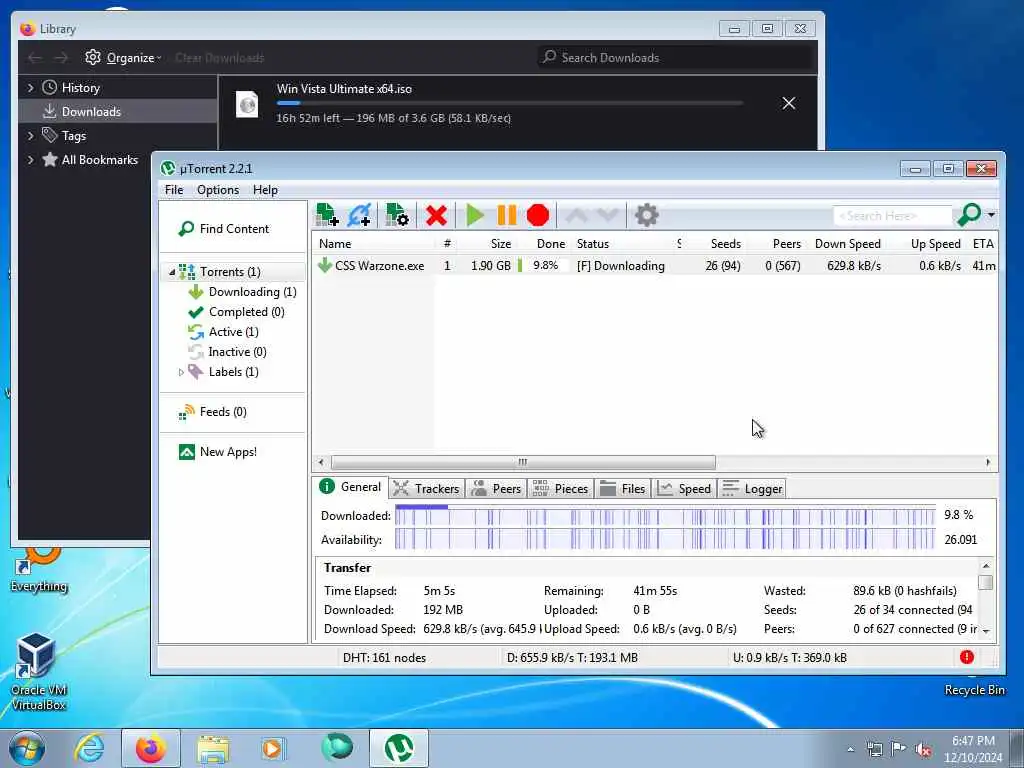Switch to the Logger tab
The width and height of the screenshot is (1024, 768).
pos(752,488)
